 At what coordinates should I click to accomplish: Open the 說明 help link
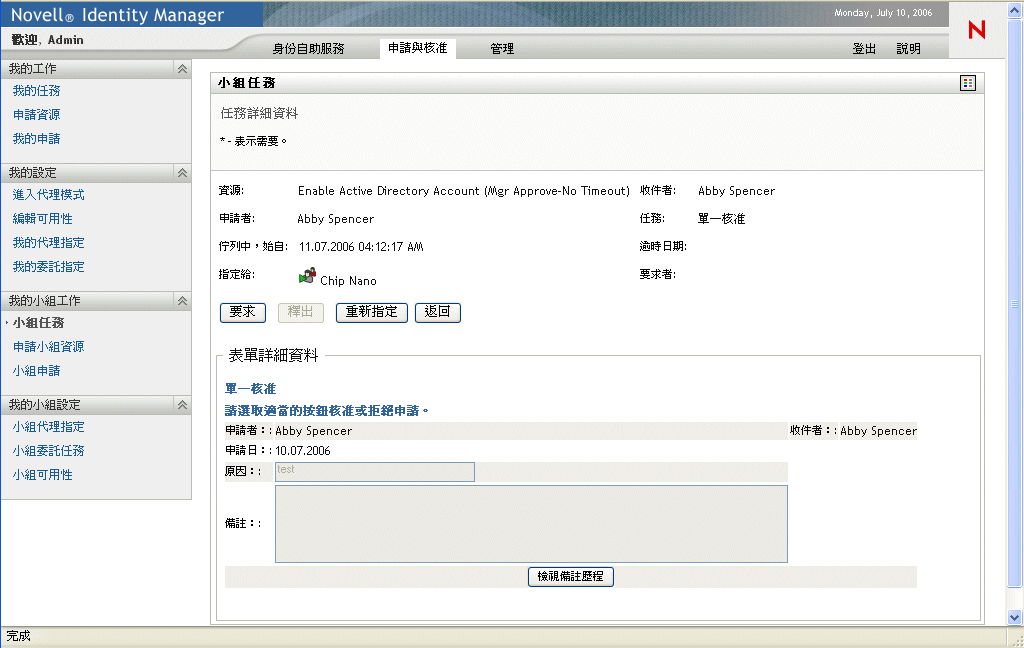pos(908,48)
